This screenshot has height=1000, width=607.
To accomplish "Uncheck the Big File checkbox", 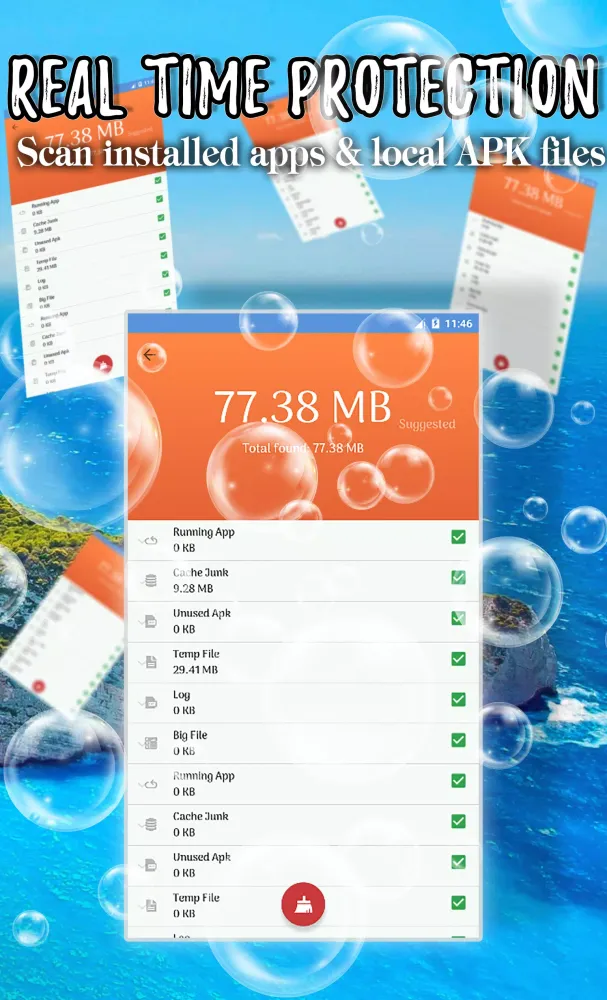I will point(458,740).
